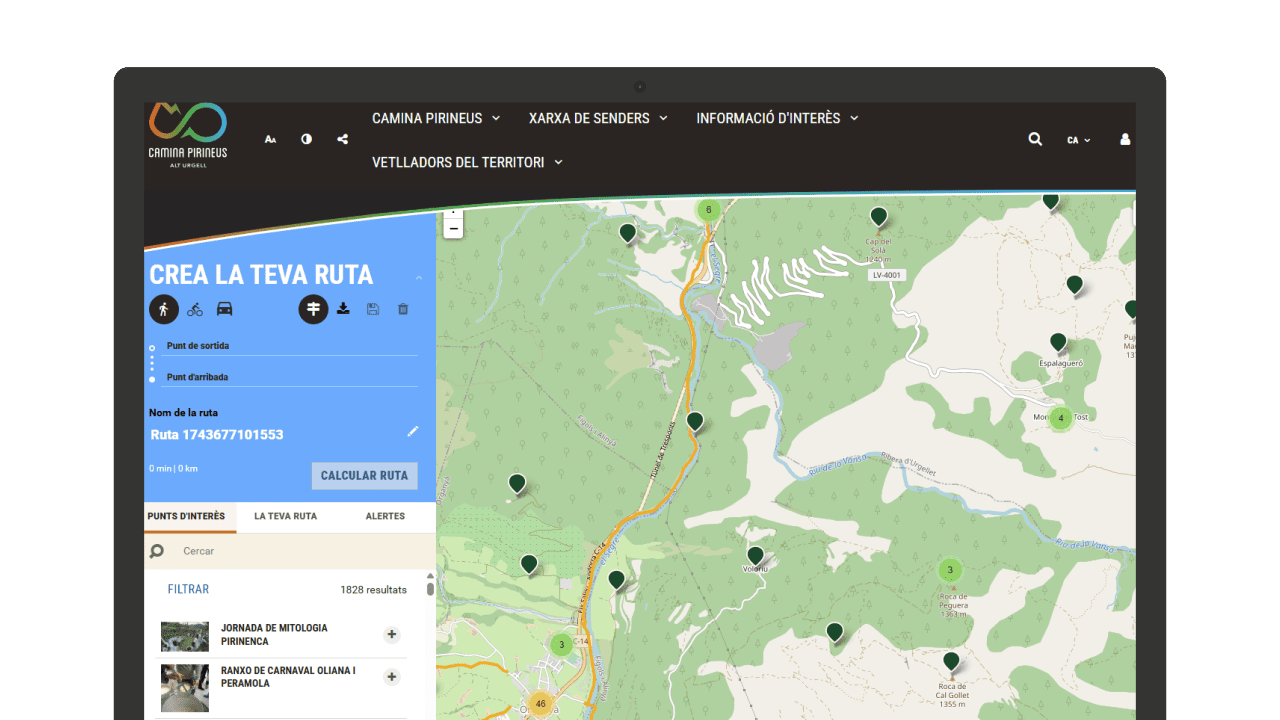Screen dimensions: 1280x720
Task: Click the delete route trash icon
Action: click(403, 309)
